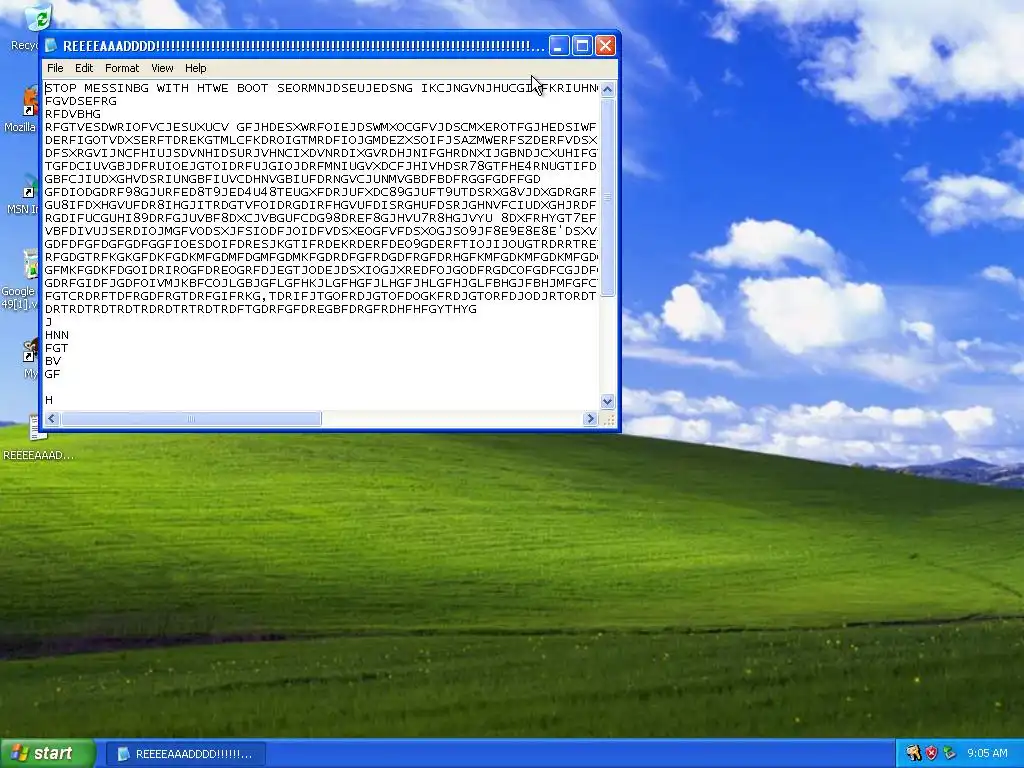Click the text line FGT
Screen dimensions: 1024x768
pyautogui.click(x=56, y=348)
